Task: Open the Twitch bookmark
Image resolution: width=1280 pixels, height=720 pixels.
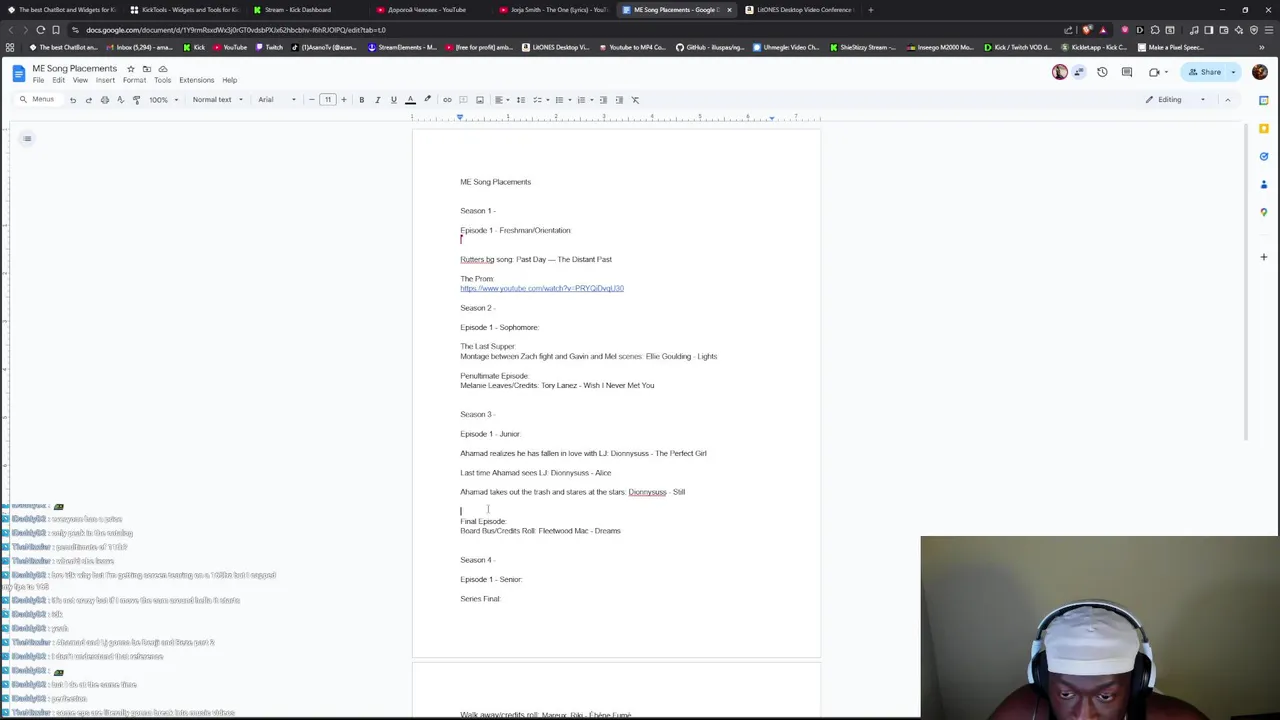Action: (x=269, y=47)
